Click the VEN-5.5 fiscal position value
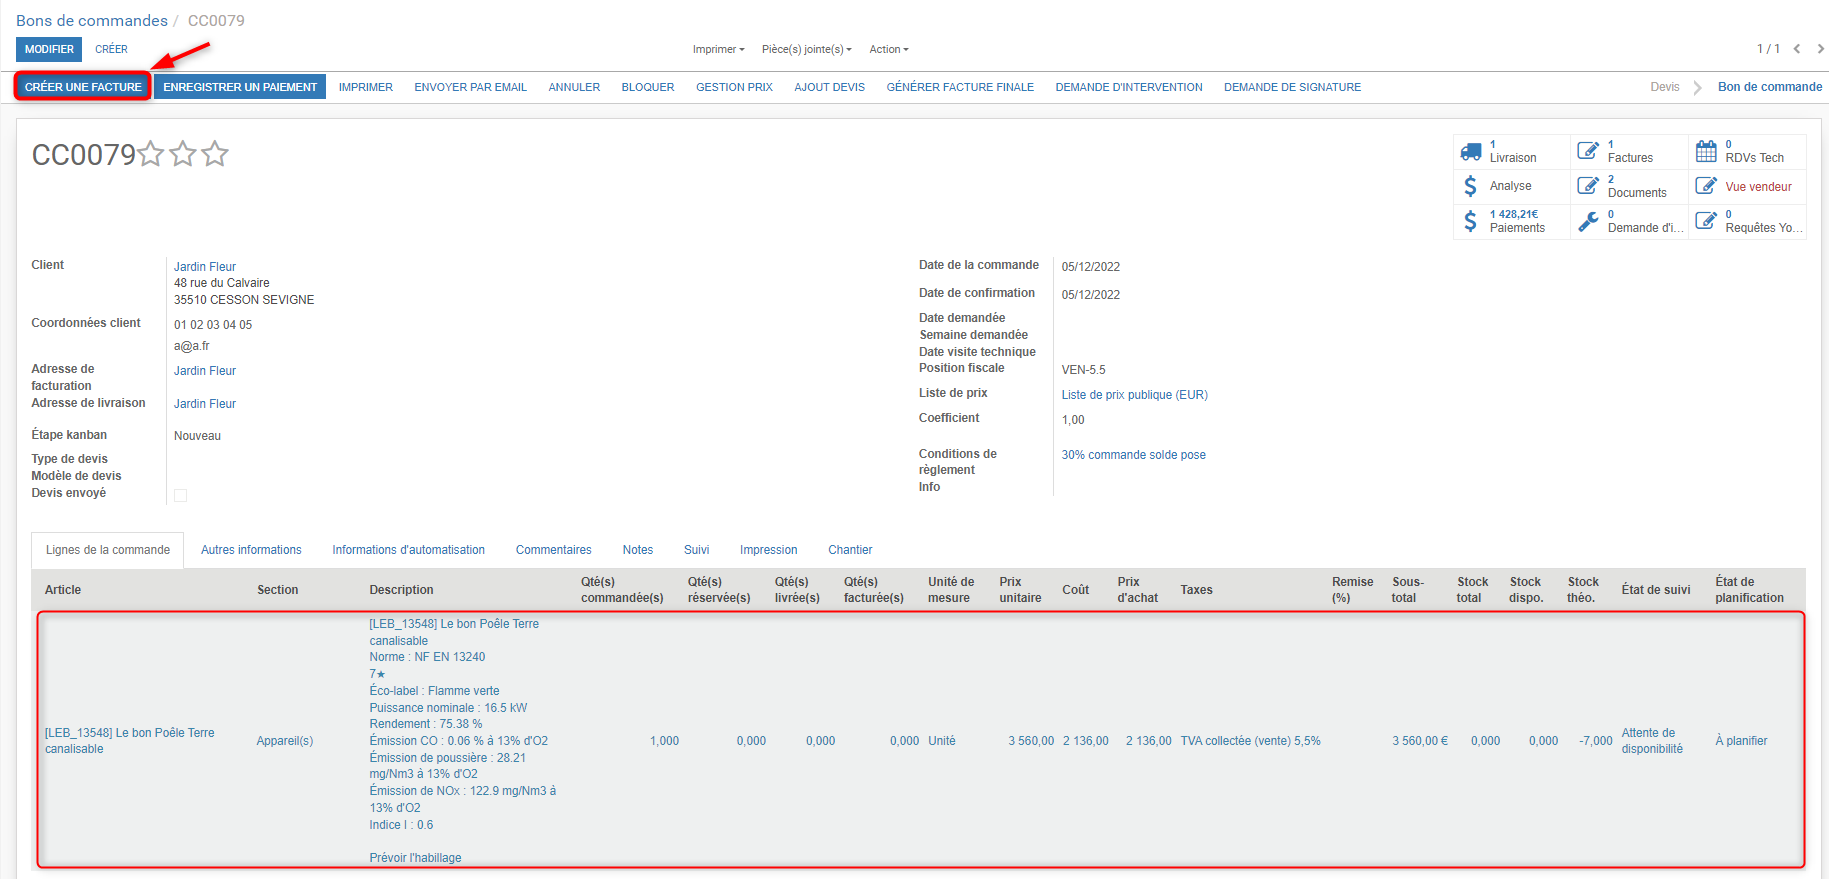 [1083, 370]
